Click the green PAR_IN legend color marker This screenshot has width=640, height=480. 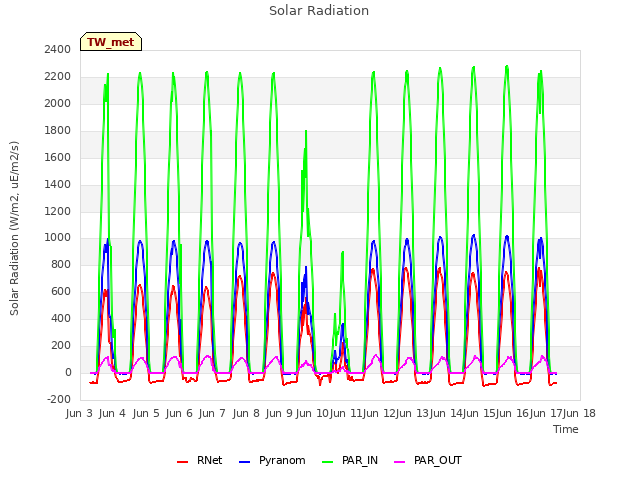[327, 462]
